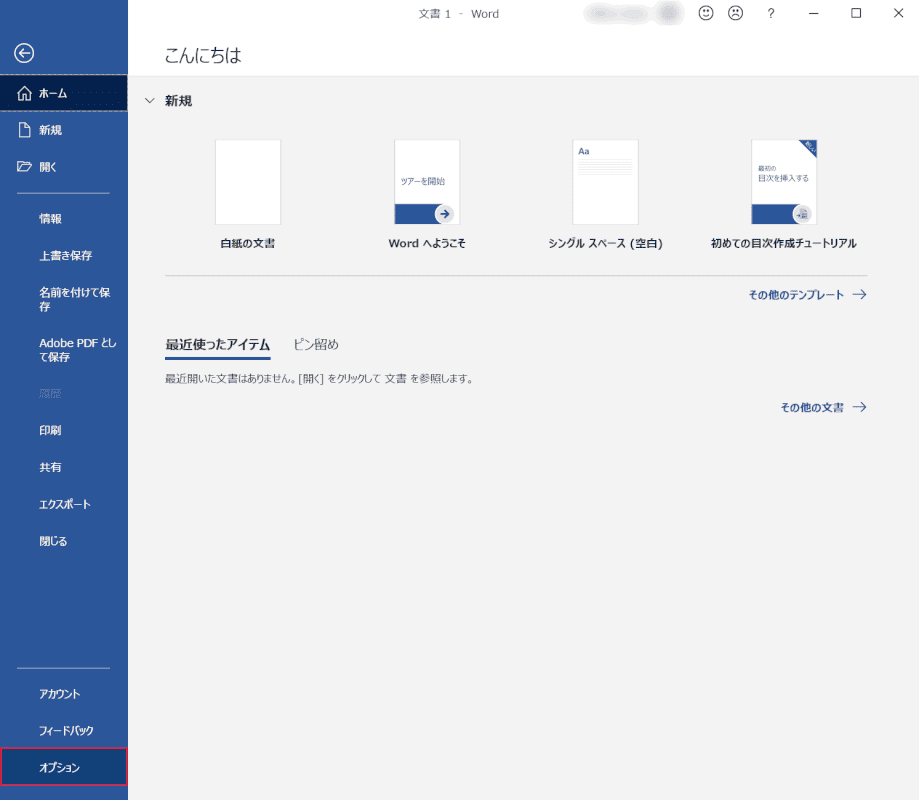Choose 閉じる from the sidebar
Image resolution: width=919 pixels, height=800 pixels.
pos(64,541)
